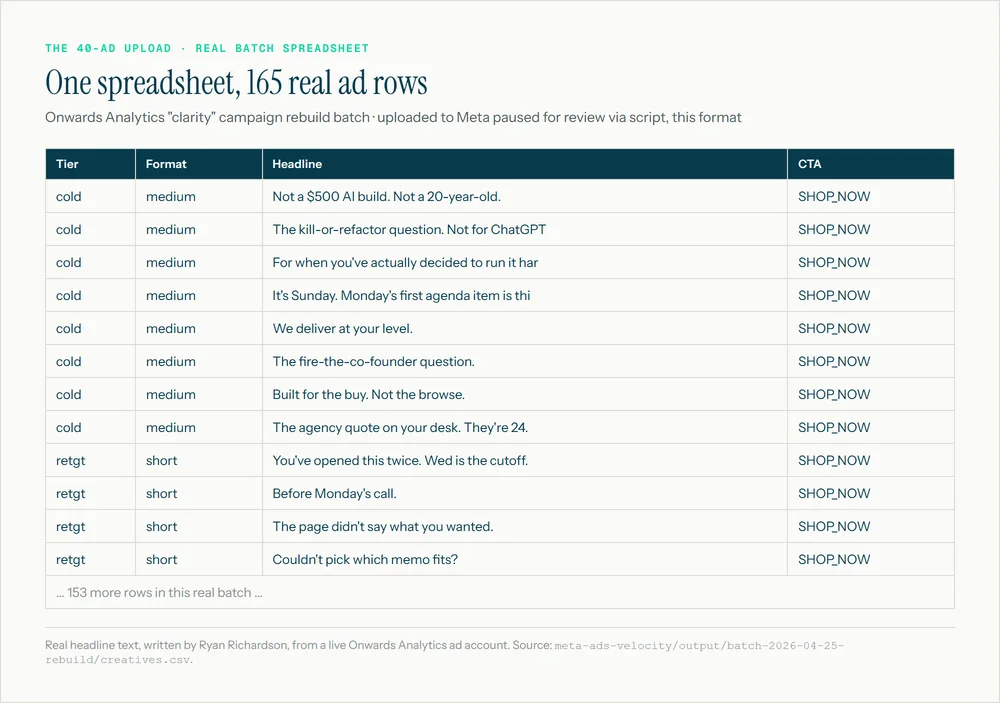Select headline 'Built for the buy. Not the browse.'

point(369,394)
